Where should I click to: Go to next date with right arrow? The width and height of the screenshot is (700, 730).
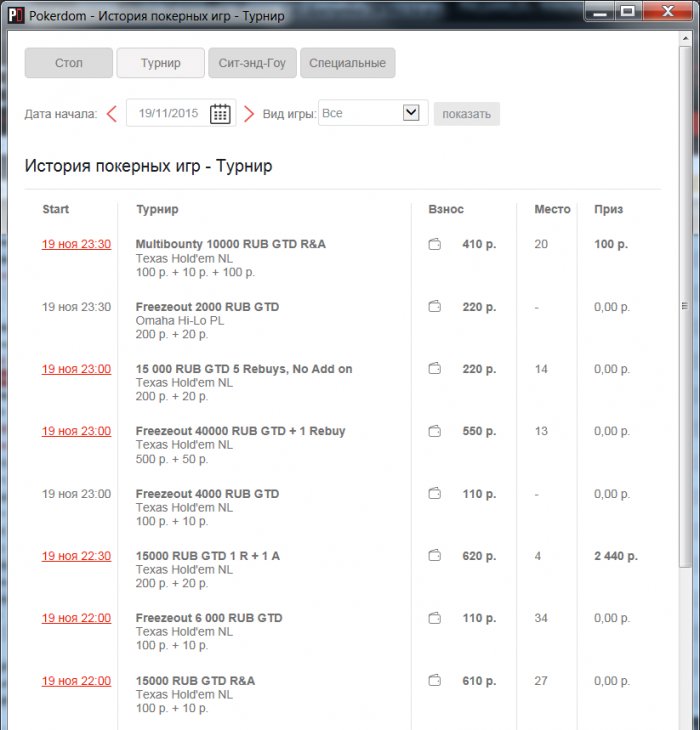coord(249,114)
